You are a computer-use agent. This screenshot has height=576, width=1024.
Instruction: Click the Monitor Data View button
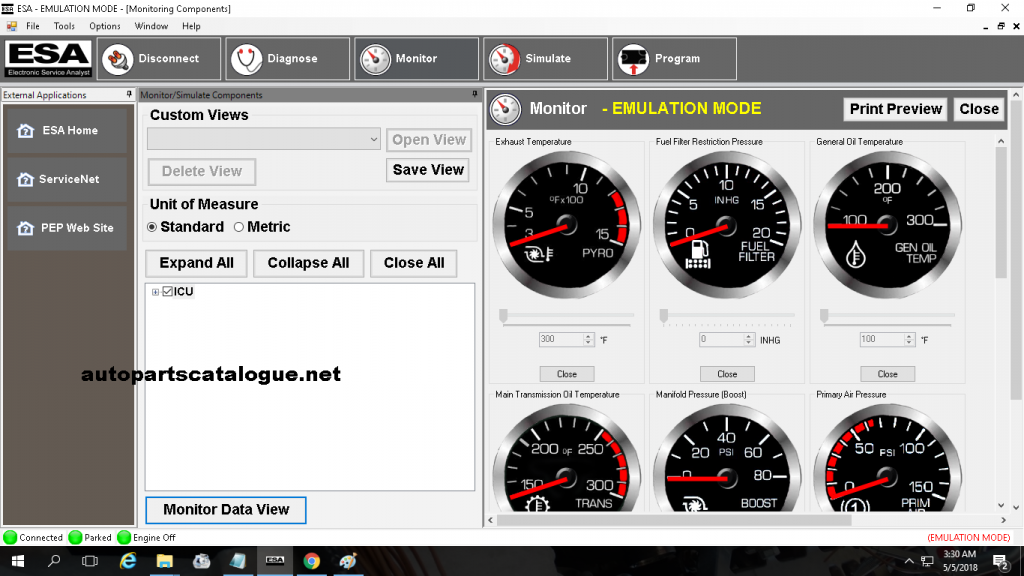[225, 510]
